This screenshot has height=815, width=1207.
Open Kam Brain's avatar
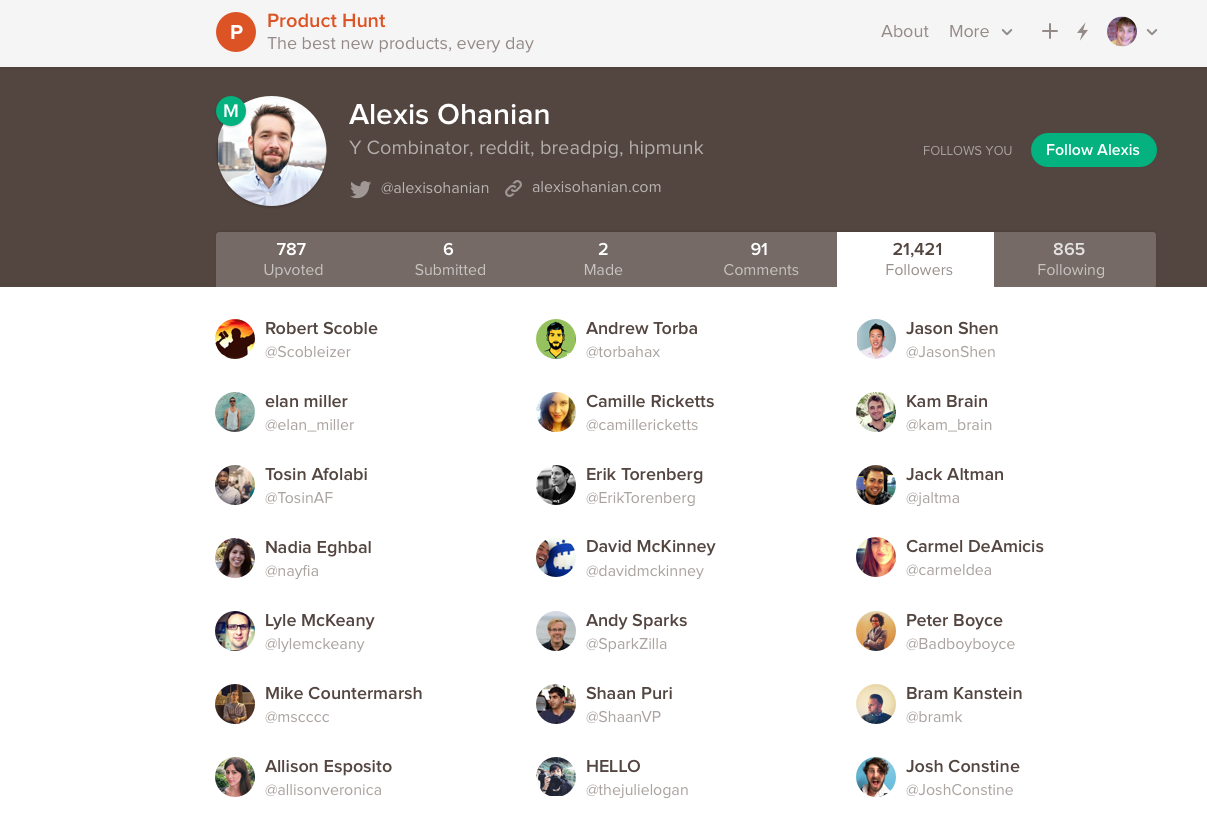[x=876, y=412]
